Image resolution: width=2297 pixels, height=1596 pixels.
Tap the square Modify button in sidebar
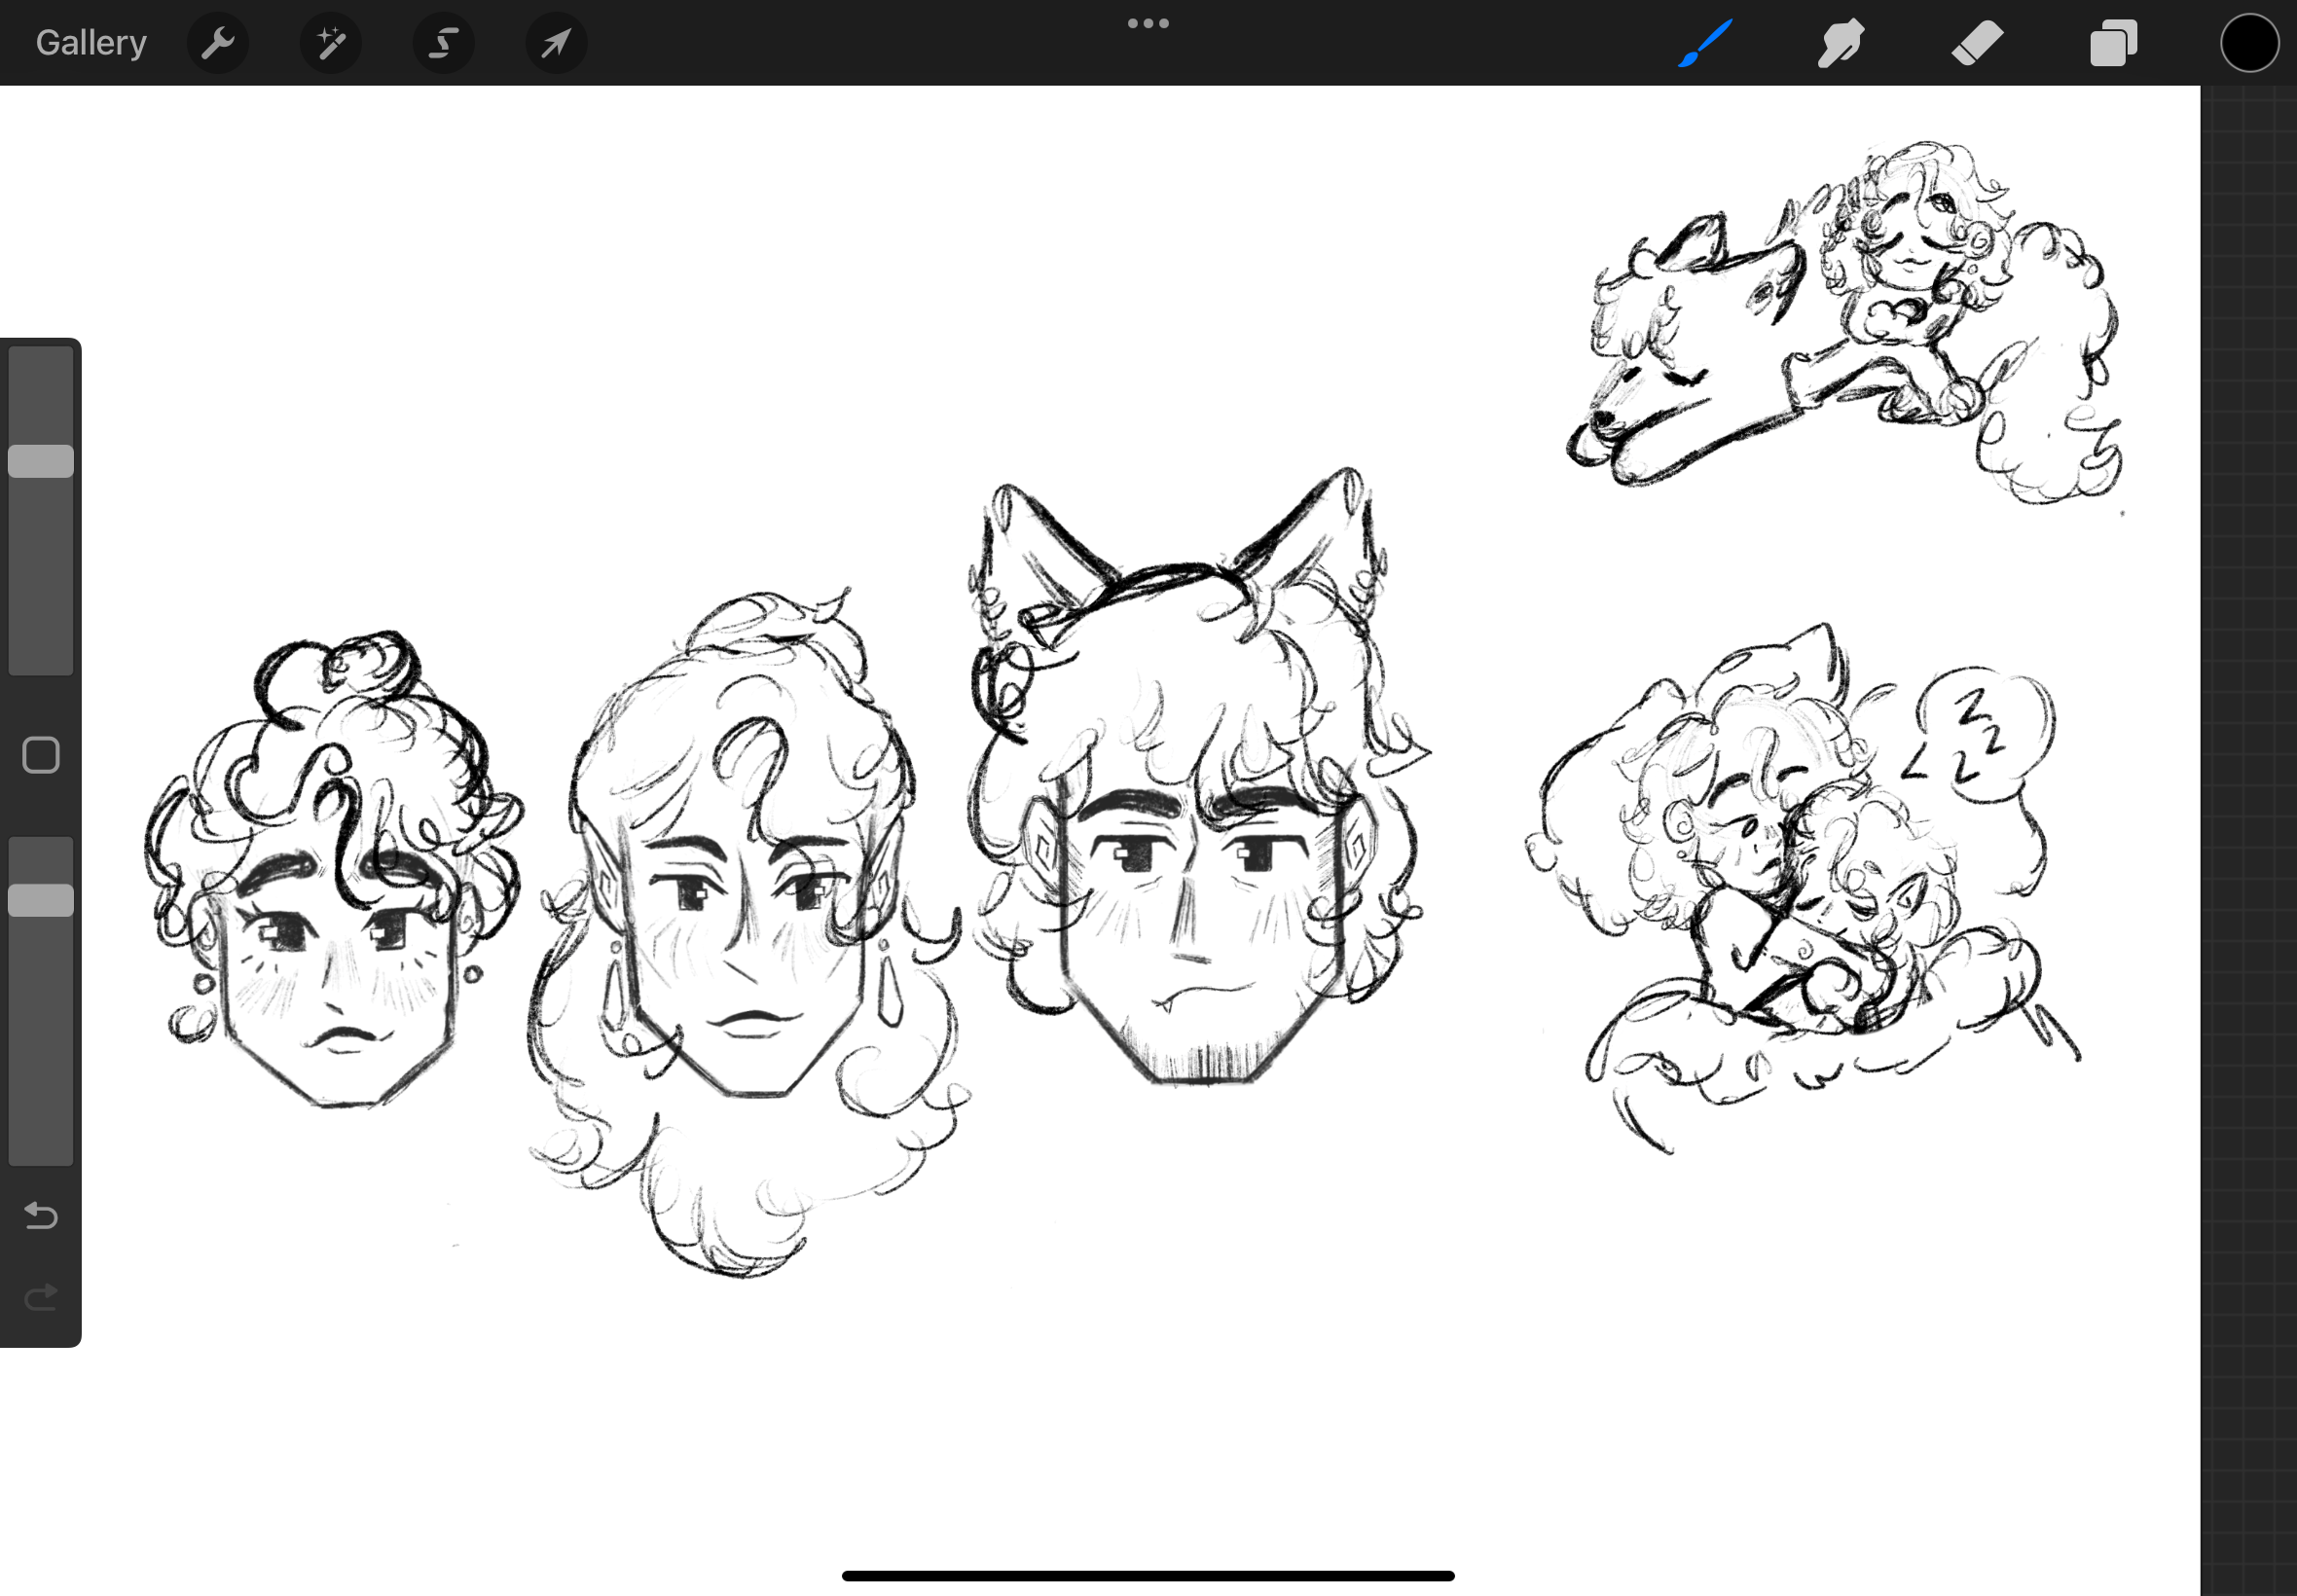coord(41,755)
